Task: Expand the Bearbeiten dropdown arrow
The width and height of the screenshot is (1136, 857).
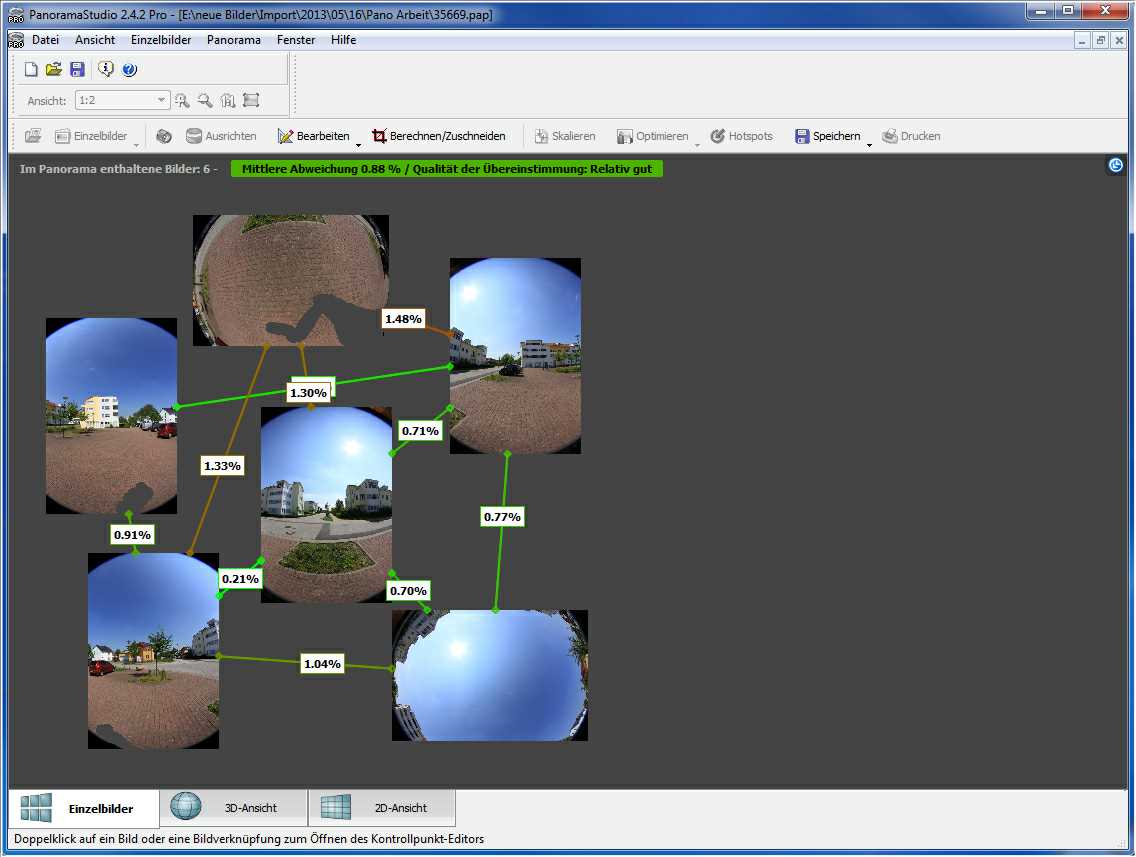Action: (x=358, y=143)
